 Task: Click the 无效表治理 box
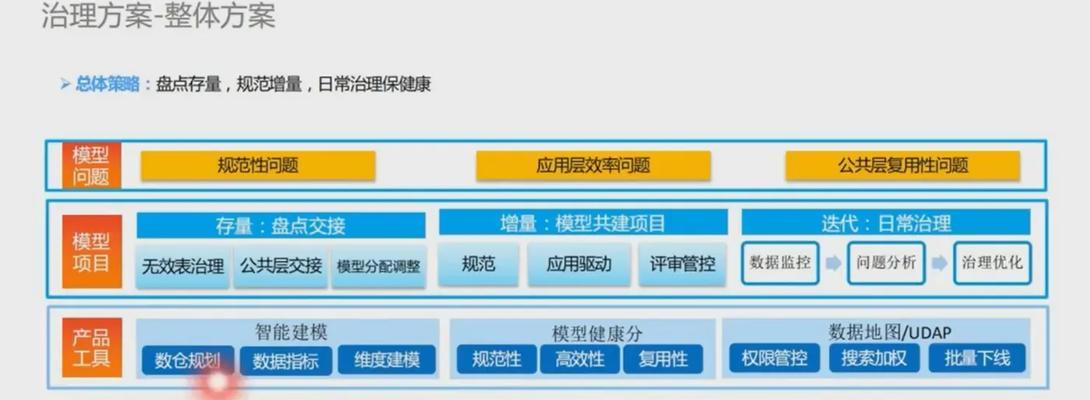(183, 266)
